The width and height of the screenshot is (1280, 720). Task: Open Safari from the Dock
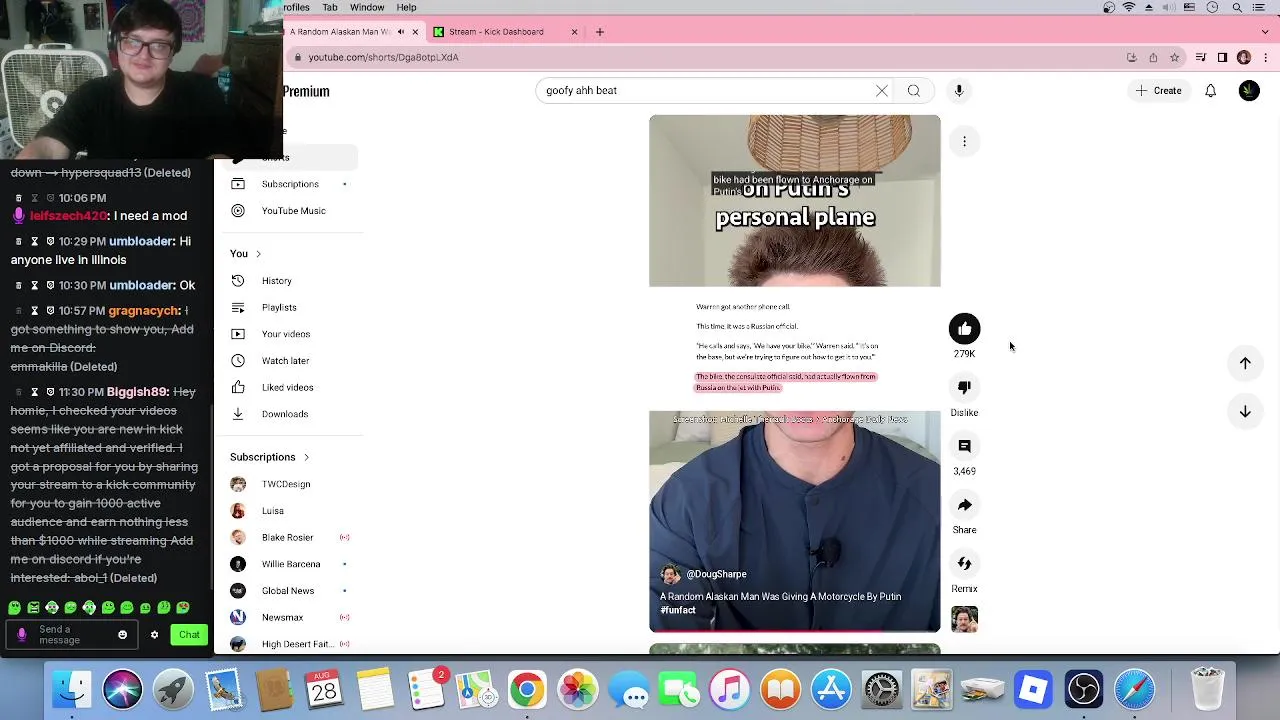(1135, 690)
